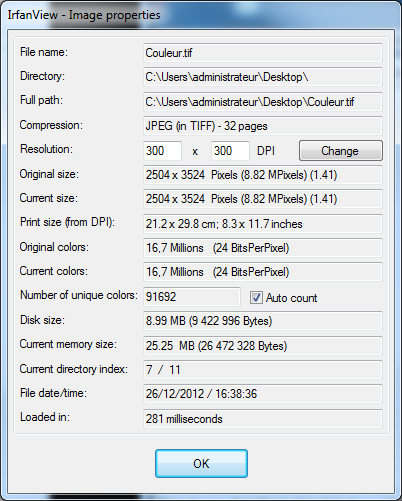
Task: Click the Print size field
Action: pyautogui.click(x=263, y=224)
